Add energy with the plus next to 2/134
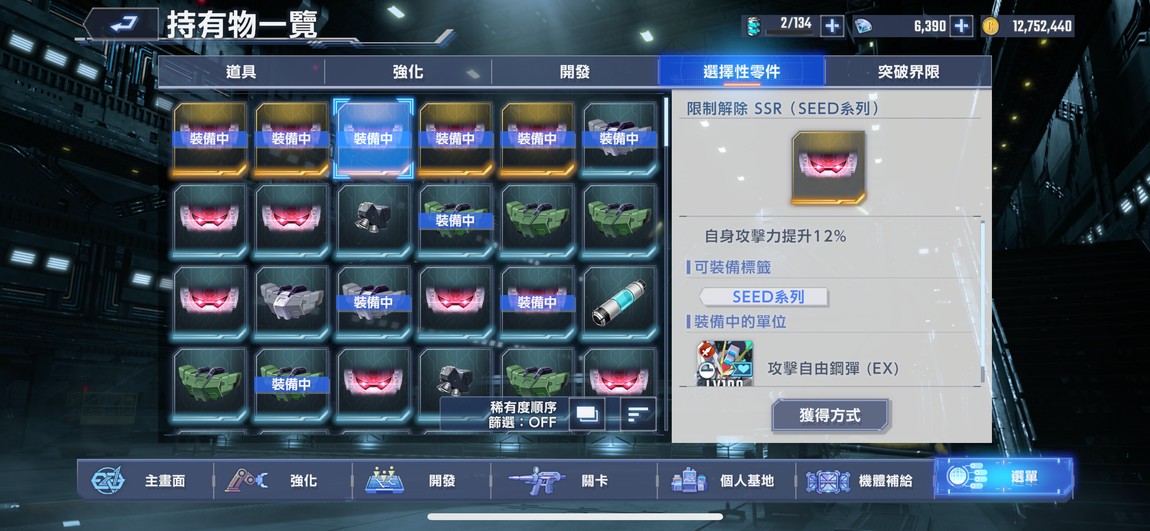Screen dimensions: 1150x531 [831, 26]
